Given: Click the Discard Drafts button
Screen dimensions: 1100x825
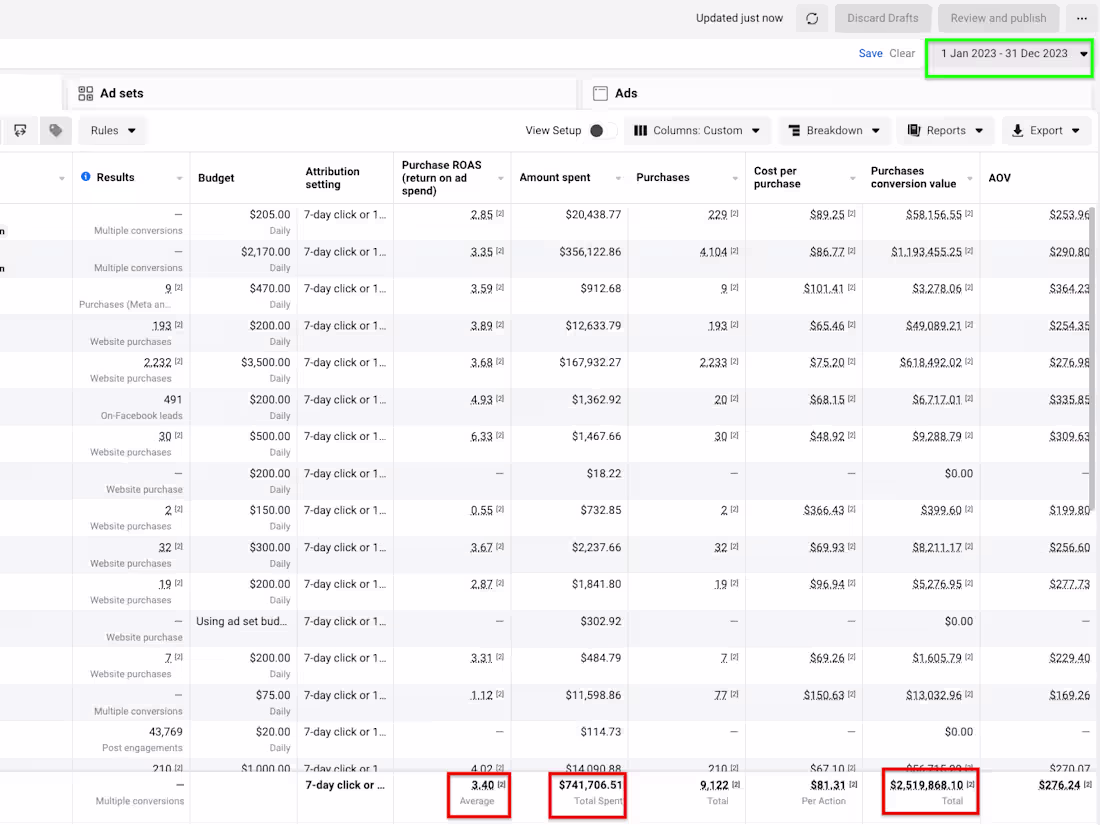Looking at the screenshot, I should coord(881,18).
